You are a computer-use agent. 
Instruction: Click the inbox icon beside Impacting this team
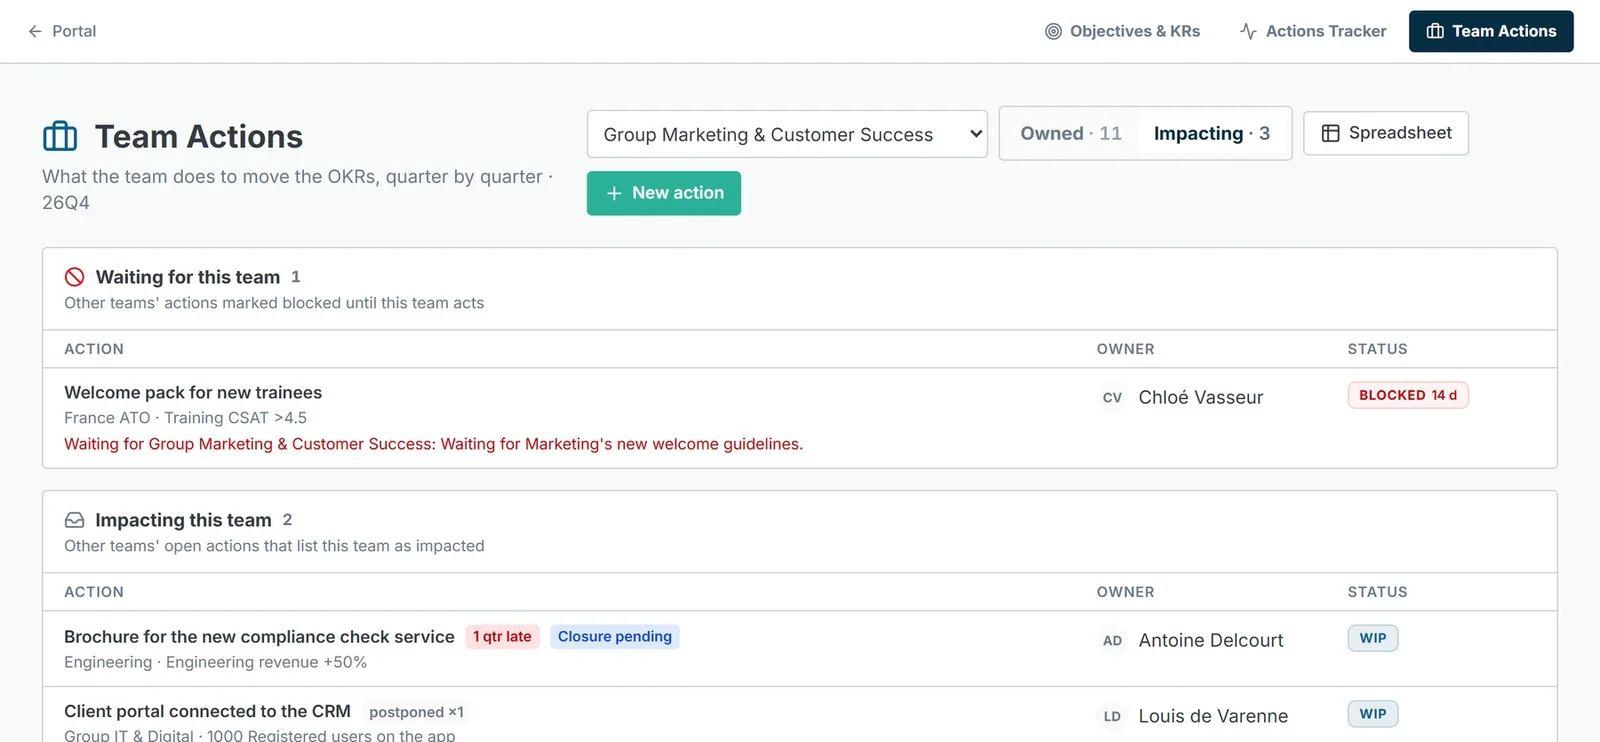74,520
